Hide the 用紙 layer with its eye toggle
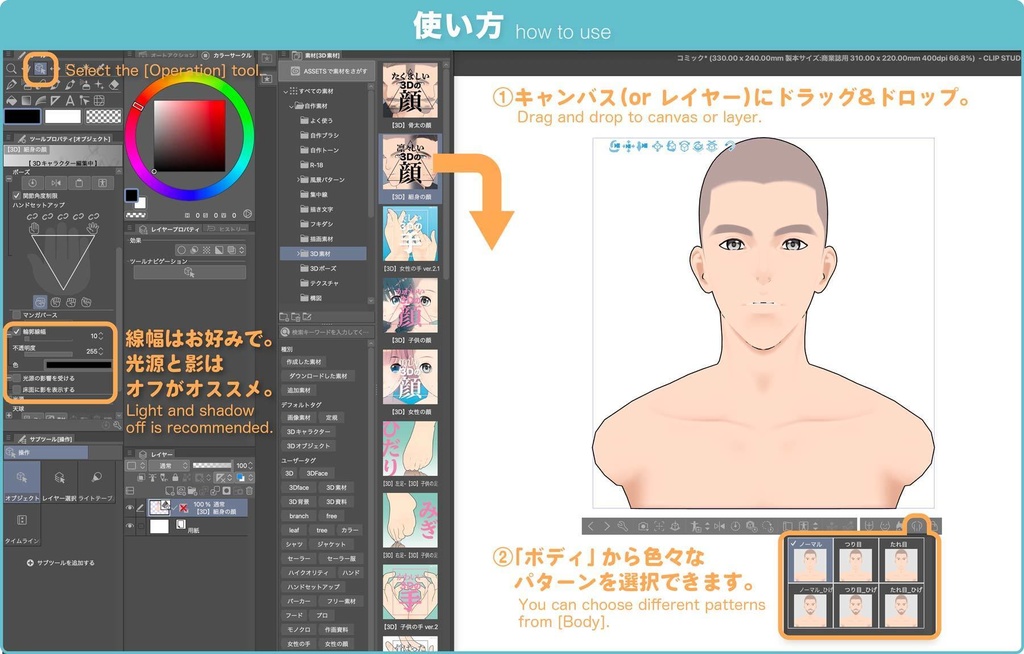The height and width of the screenshot is (654, 1024). (x=130, y=526)
